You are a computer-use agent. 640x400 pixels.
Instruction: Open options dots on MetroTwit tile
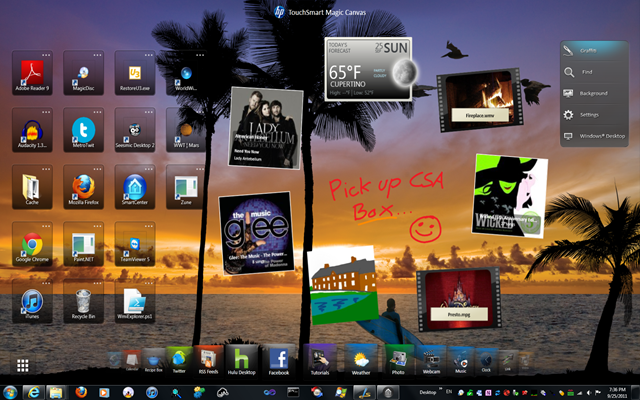(x=98, y=112)
